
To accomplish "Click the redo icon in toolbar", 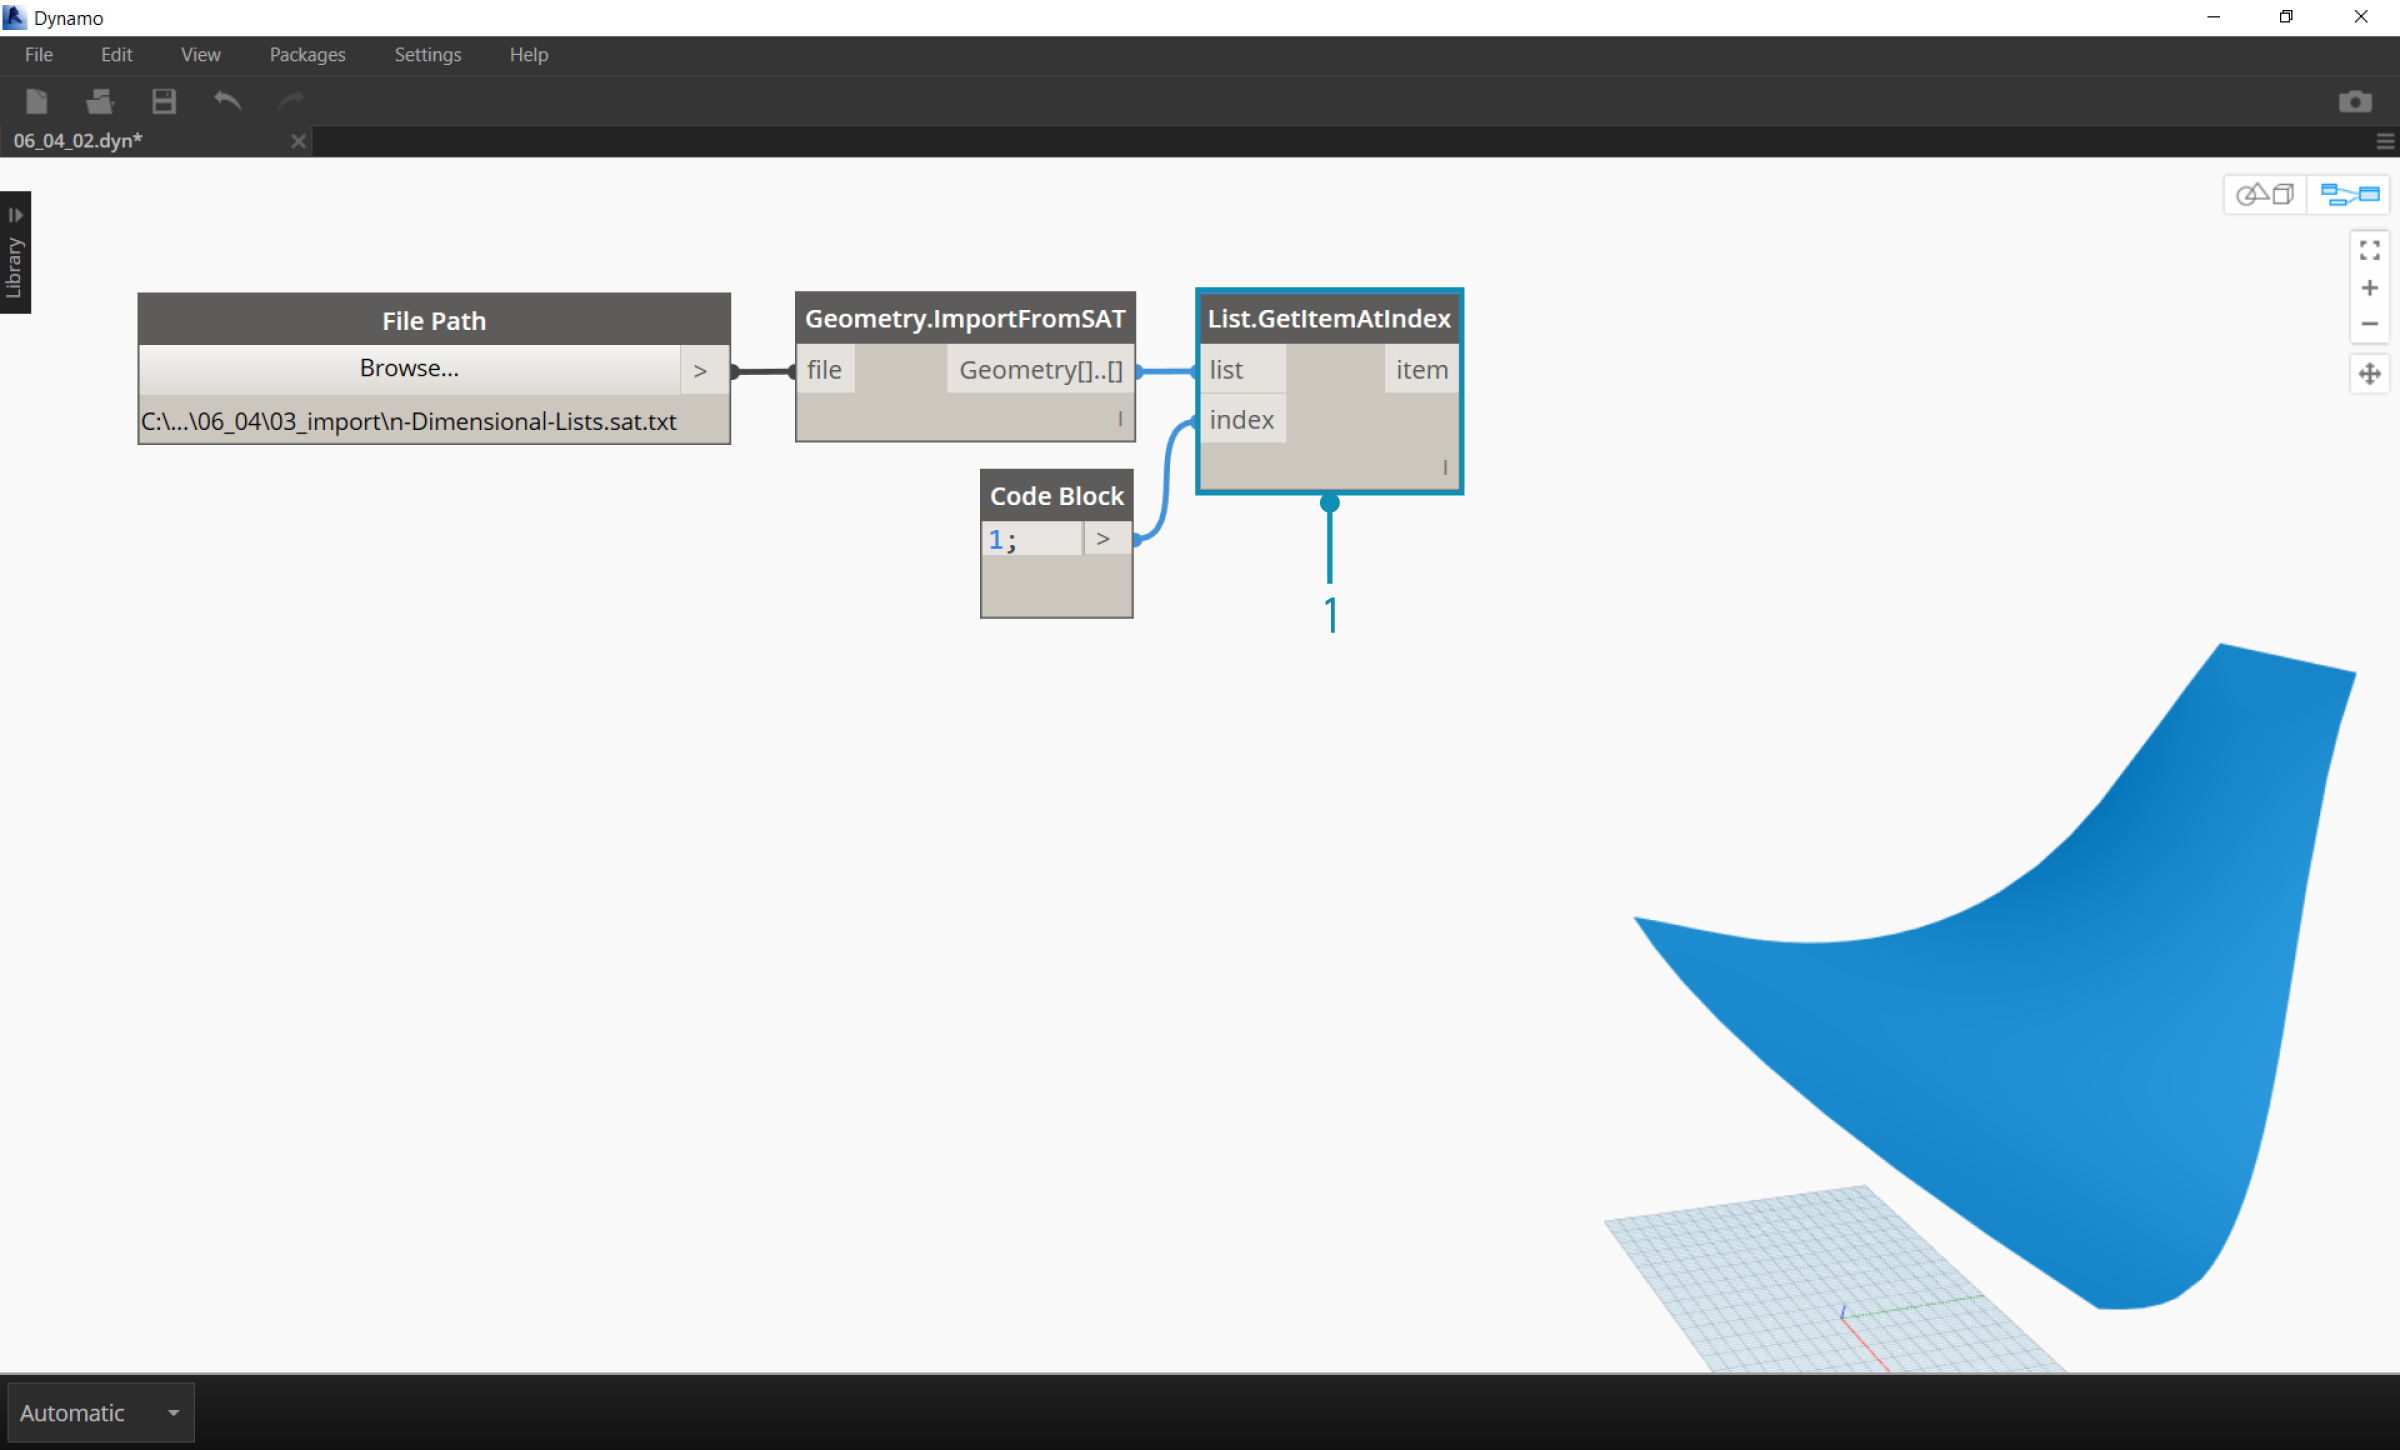I will 290,99.
